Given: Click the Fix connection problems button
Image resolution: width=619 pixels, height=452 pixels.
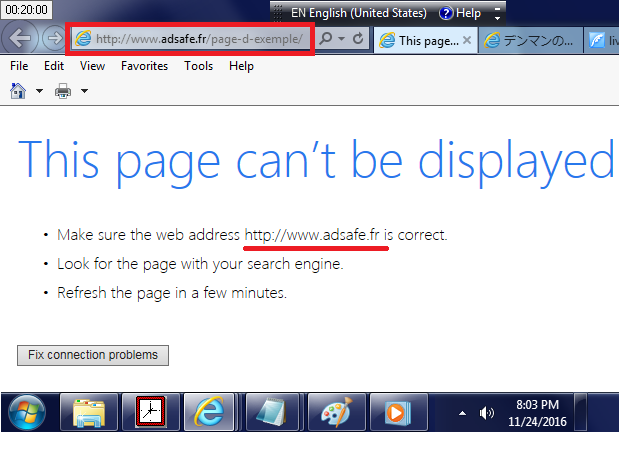Looking at the screenshot, I should click(x=93, y=355).
